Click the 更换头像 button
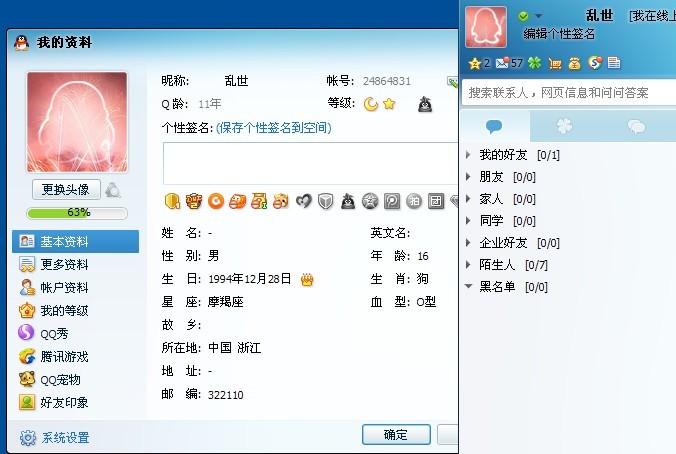 66,190
